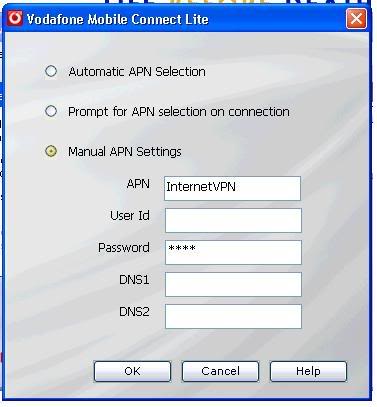Select Manual APN Settings radio option
Viewport: 377px width, 407px height.
click(51, 151)
